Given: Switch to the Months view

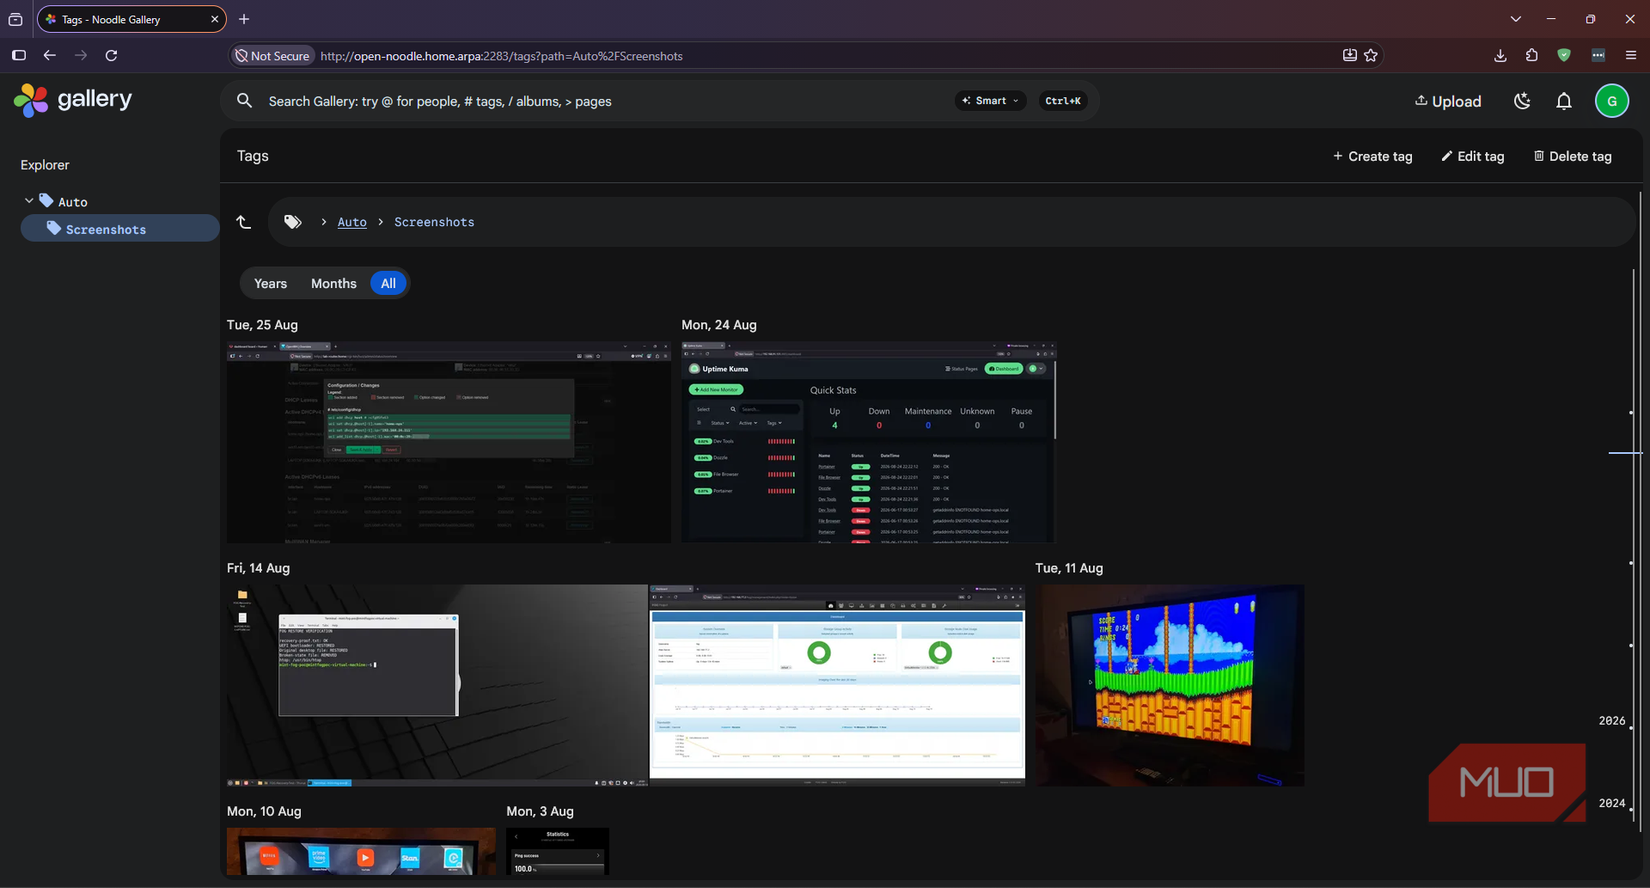Looking at the screenshot, I should [x=334, y=284].
